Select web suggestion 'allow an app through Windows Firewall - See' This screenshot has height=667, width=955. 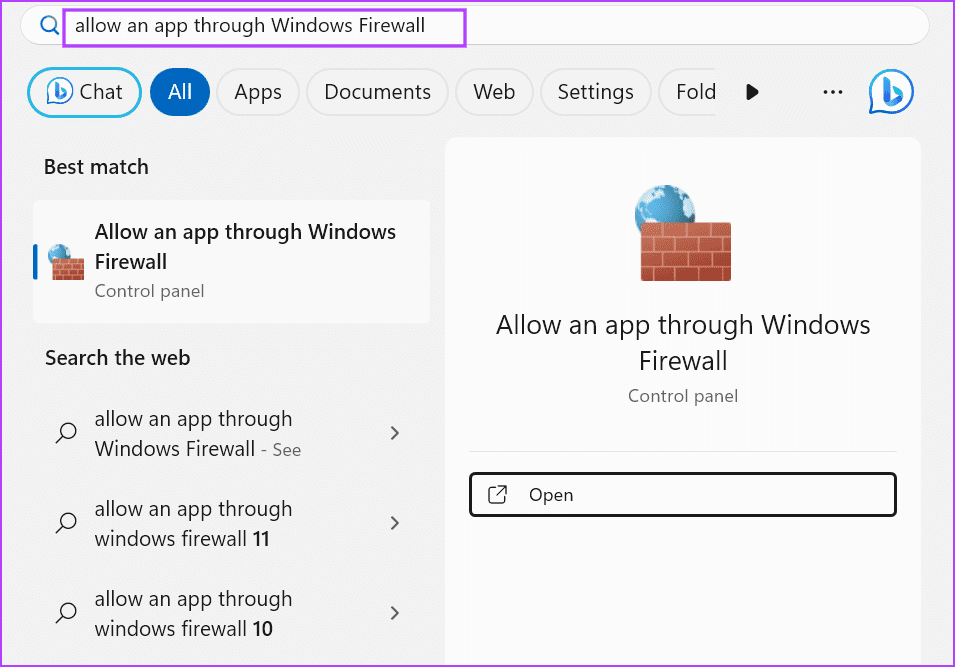click(x=231, y=434)
